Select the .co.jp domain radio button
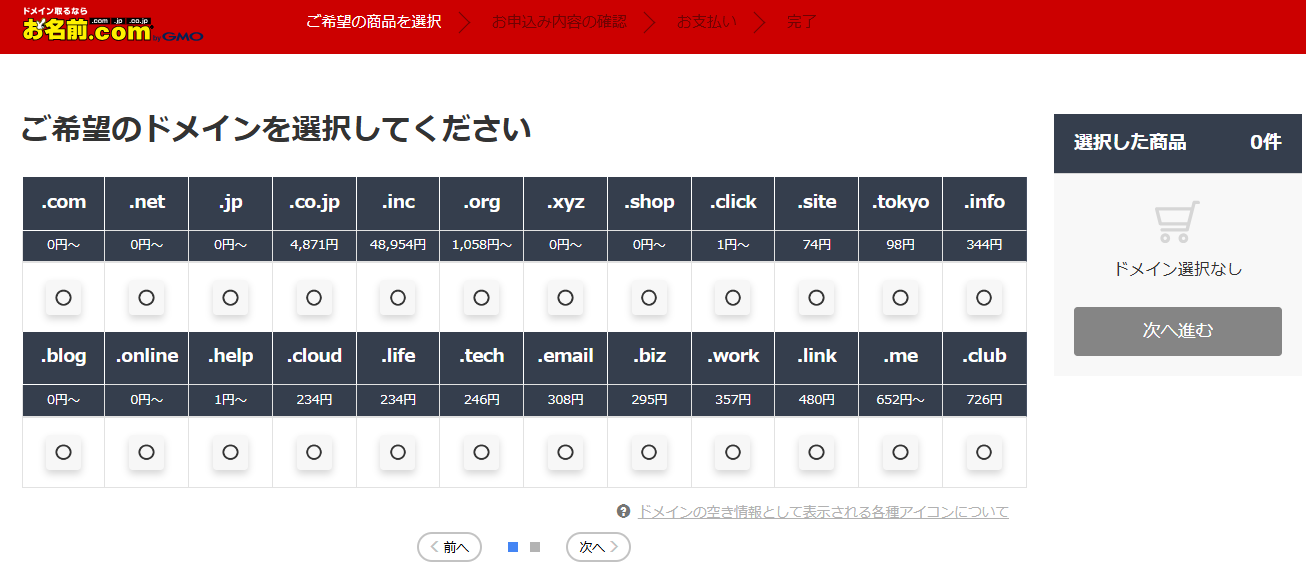The height and width of the screenshot is (572, 1306). click(314, 297)
